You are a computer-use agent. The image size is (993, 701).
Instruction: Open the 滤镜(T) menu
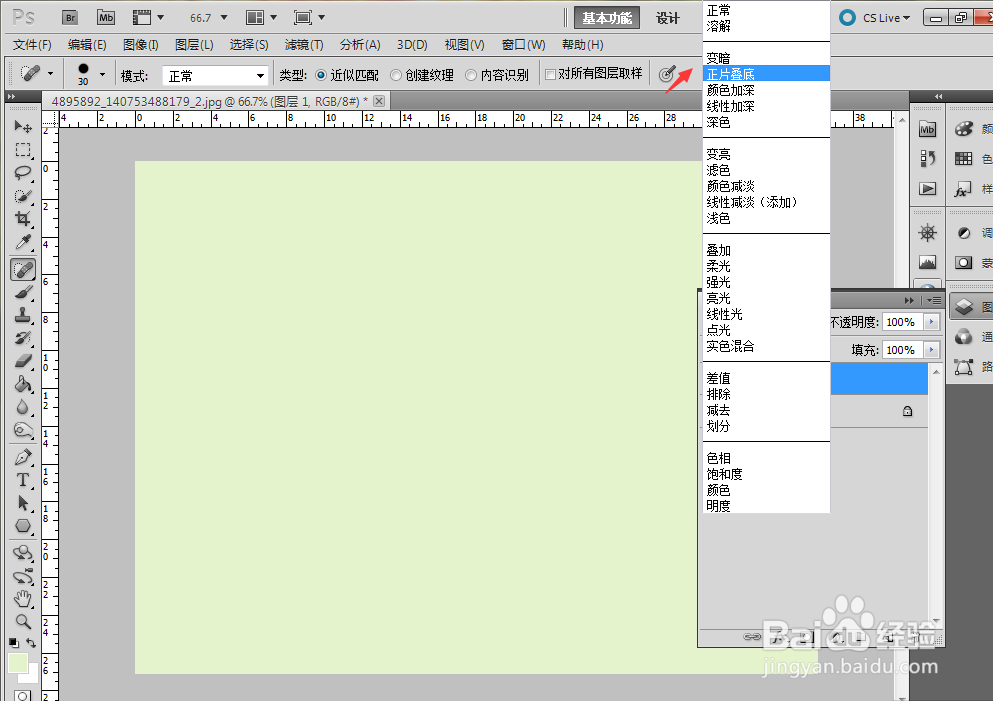click(304, 45)
